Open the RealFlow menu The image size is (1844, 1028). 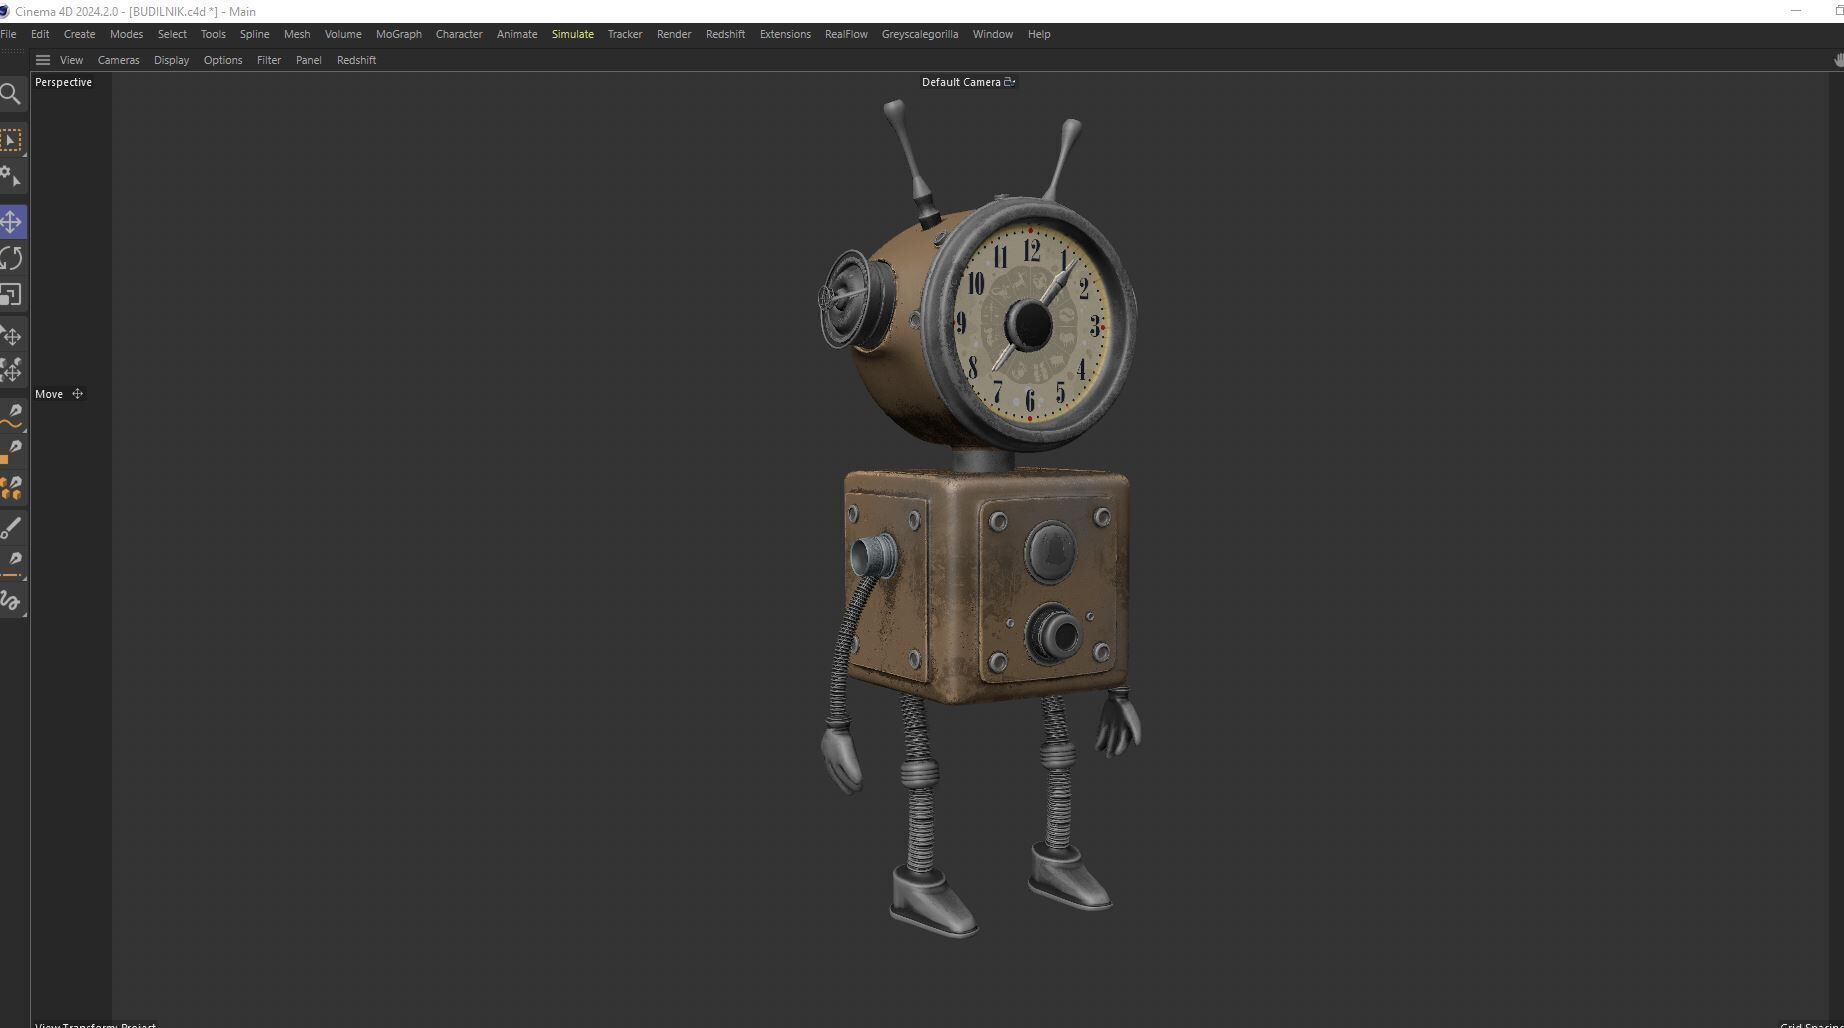point(846,34)
